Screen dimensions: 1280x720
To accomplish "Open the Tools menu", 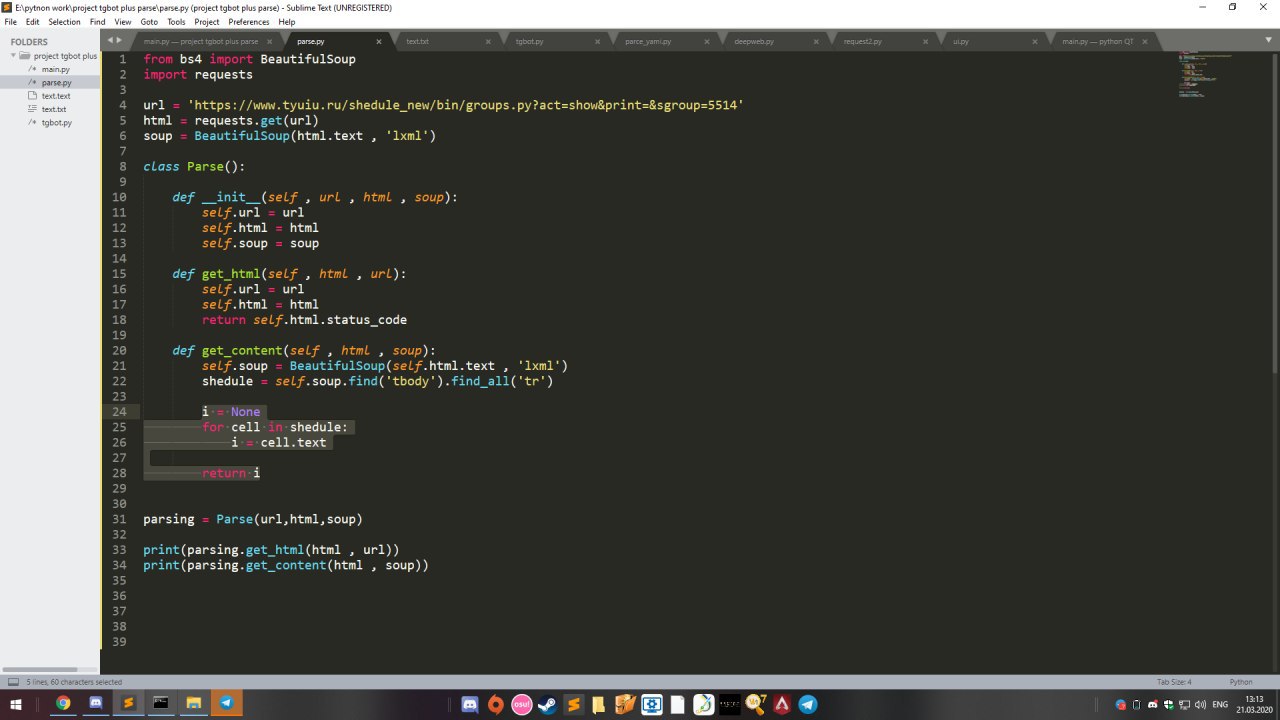I will 176,21.
